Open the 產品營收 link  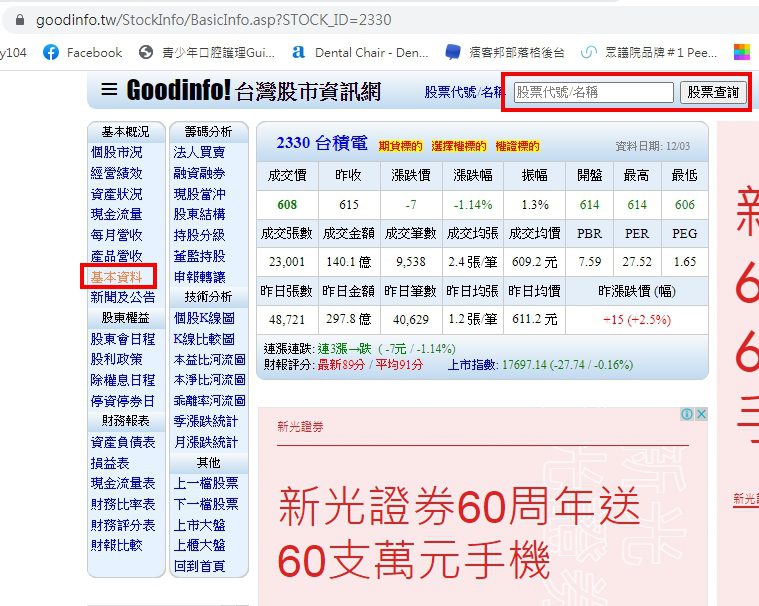point(116,256)
